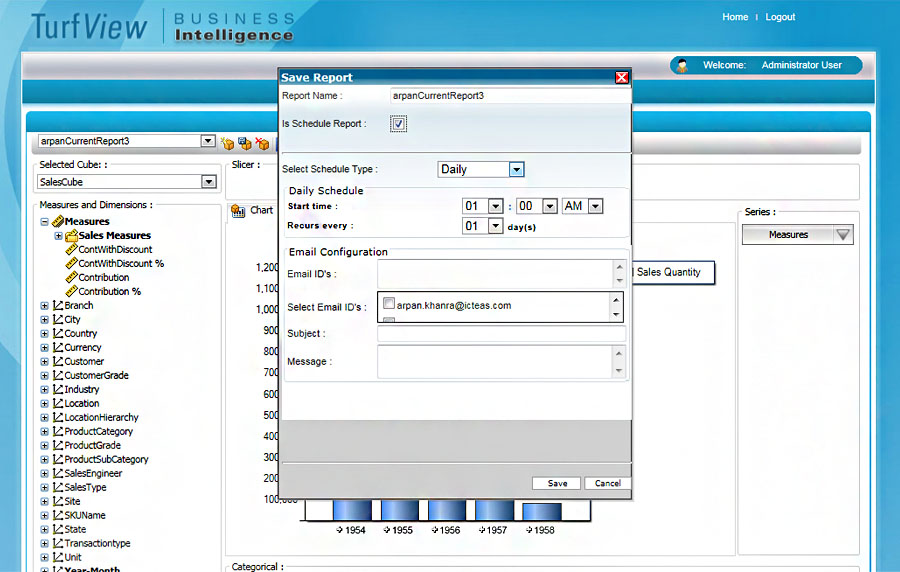
Task: Drill into the 1954 axis label icon
Action: coord(340,530)
